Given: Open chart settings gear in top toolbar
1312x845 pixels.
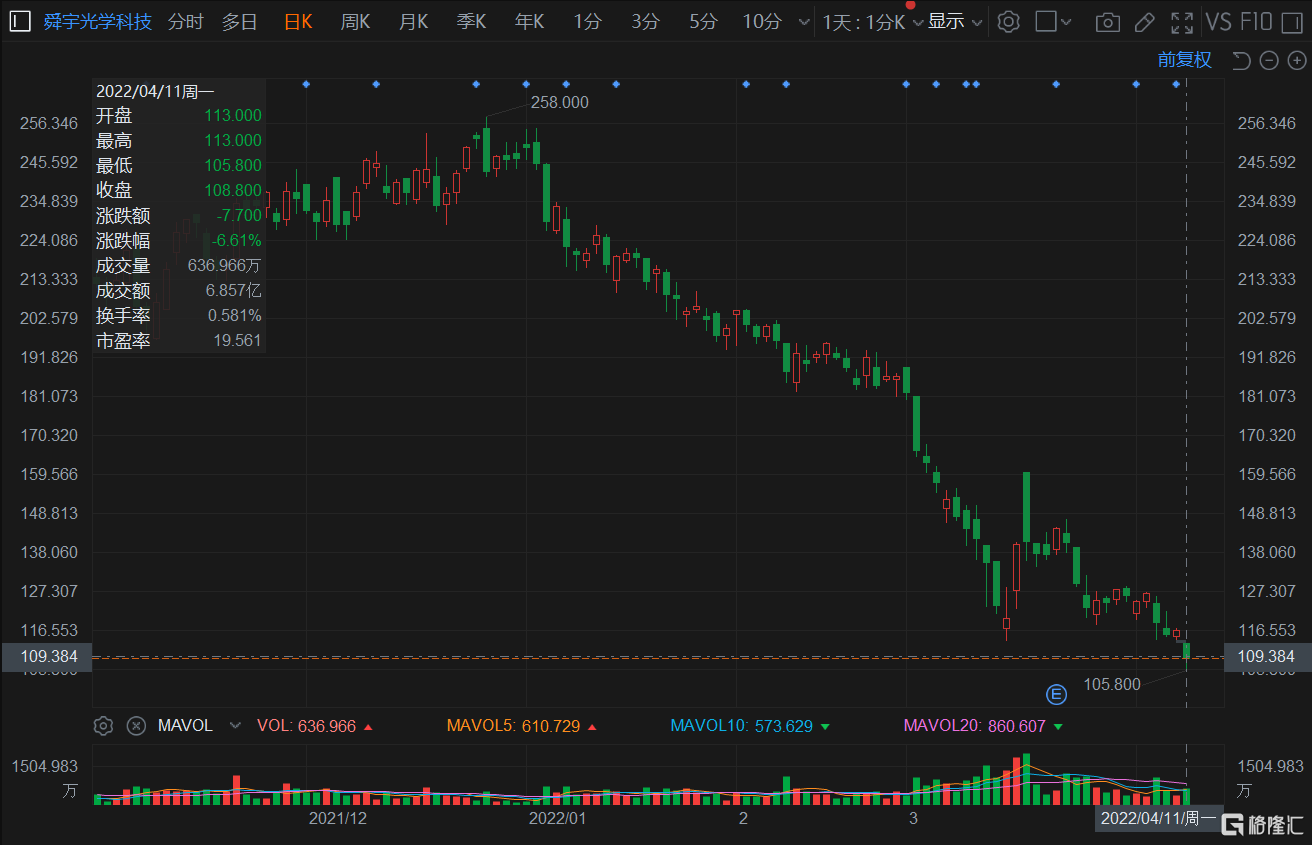Looking at the screenshot, I should [x=1009, y=21].
